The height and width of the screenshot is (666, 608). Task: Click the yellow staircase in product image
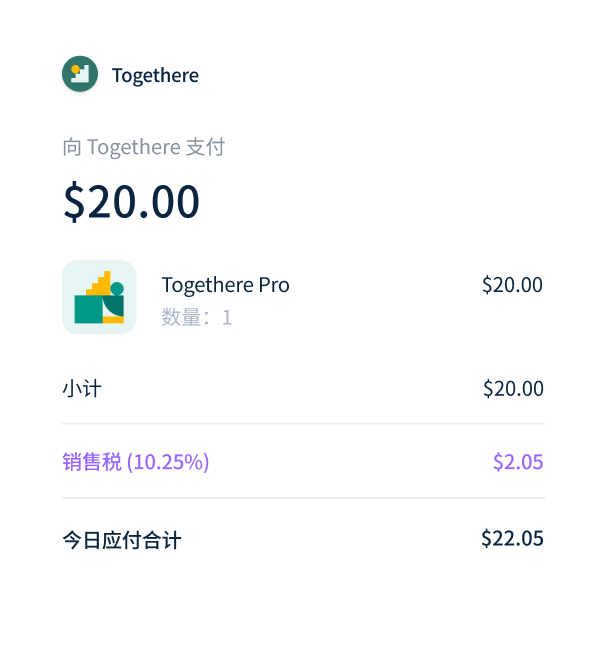[x=99, y=283]
